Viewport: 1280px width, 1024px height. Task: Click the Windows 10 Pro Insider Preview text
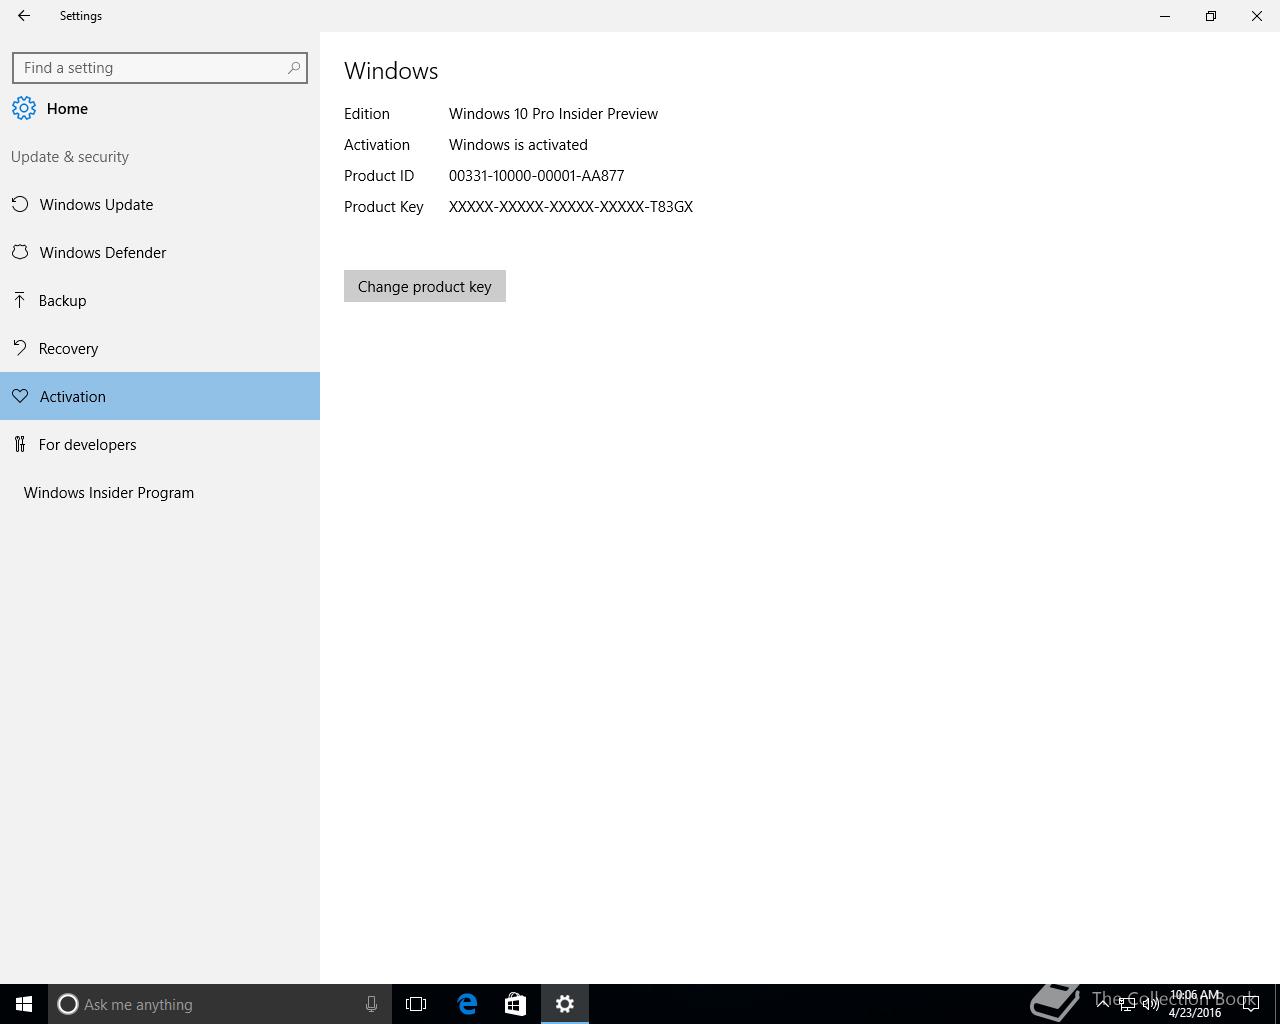pos(553,113)
